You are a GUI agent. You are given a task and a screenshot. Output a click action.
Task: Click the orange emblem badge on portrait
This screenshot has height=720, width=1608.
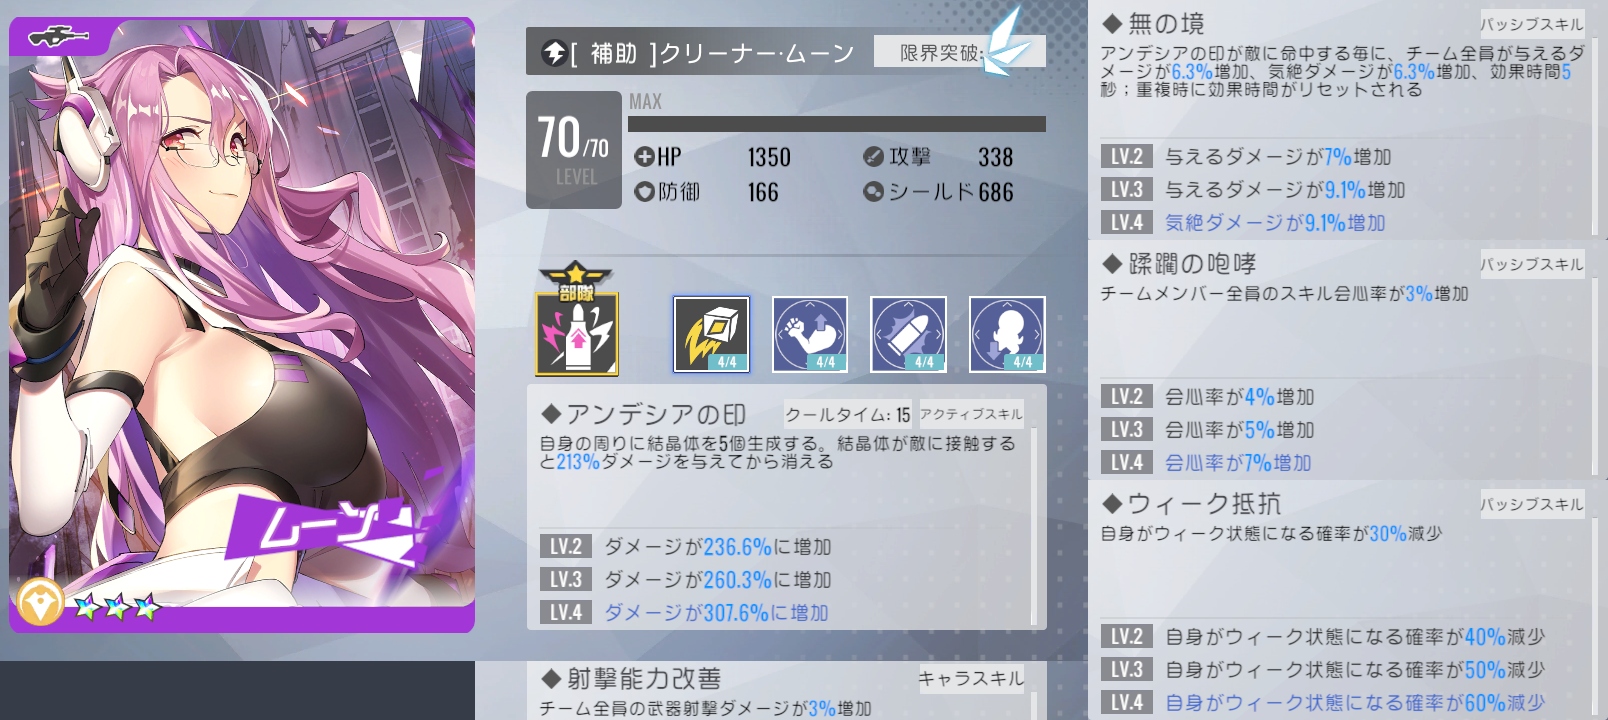pos(40,602)
